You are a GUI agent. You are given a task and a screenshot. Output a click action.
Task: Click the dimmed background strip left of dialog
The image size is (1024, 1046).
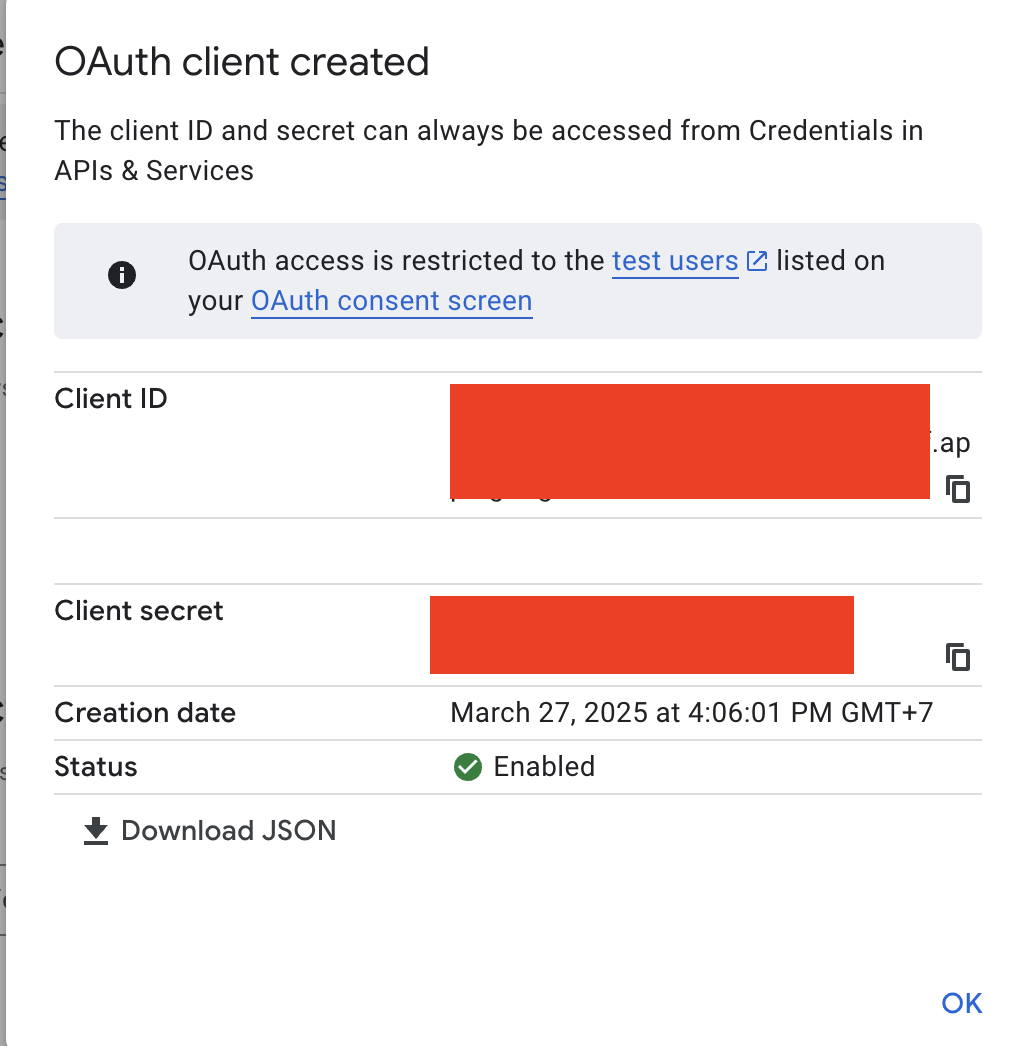point(3,523)
